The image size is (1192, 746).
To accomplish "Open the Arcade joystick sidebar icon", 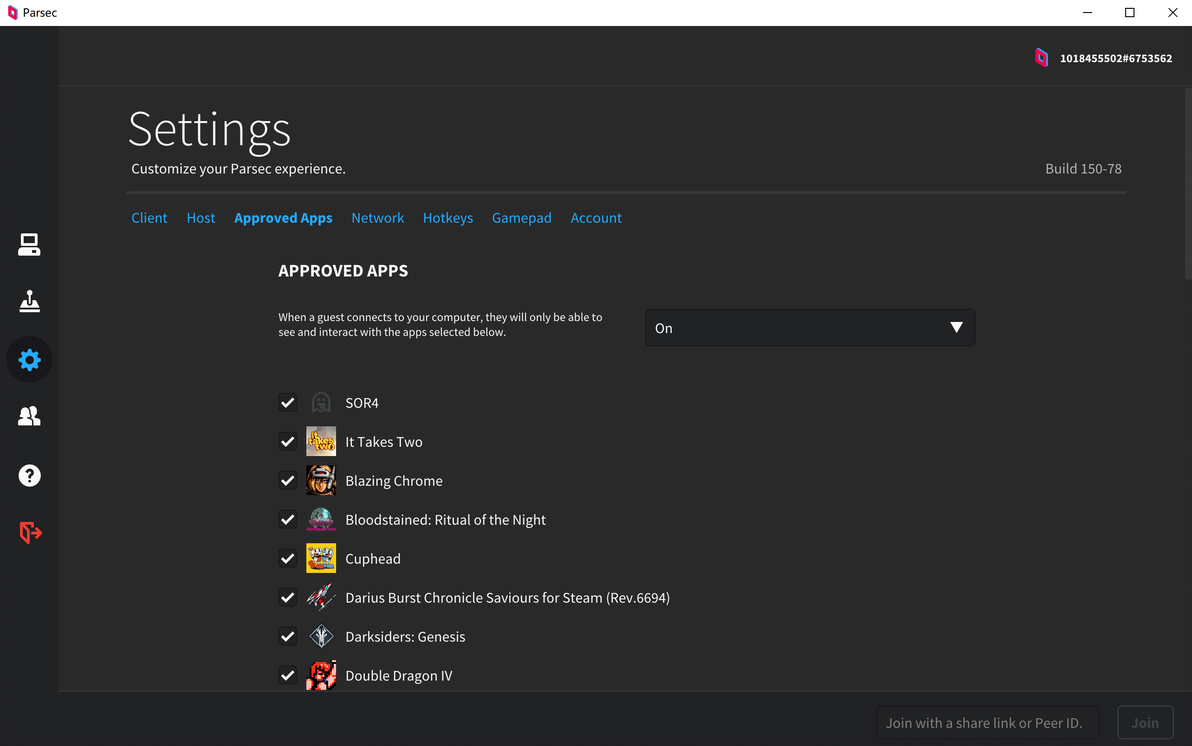I will [x=29, y=301].
